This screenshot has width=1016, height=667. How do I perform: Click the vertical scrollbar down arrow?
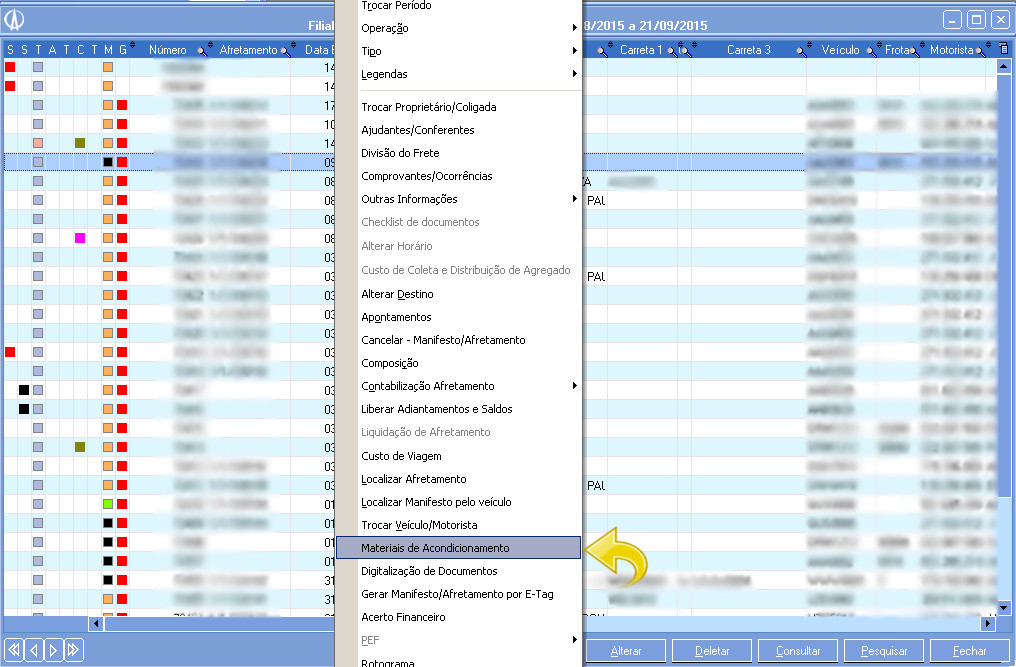[x=1004, y=607]
